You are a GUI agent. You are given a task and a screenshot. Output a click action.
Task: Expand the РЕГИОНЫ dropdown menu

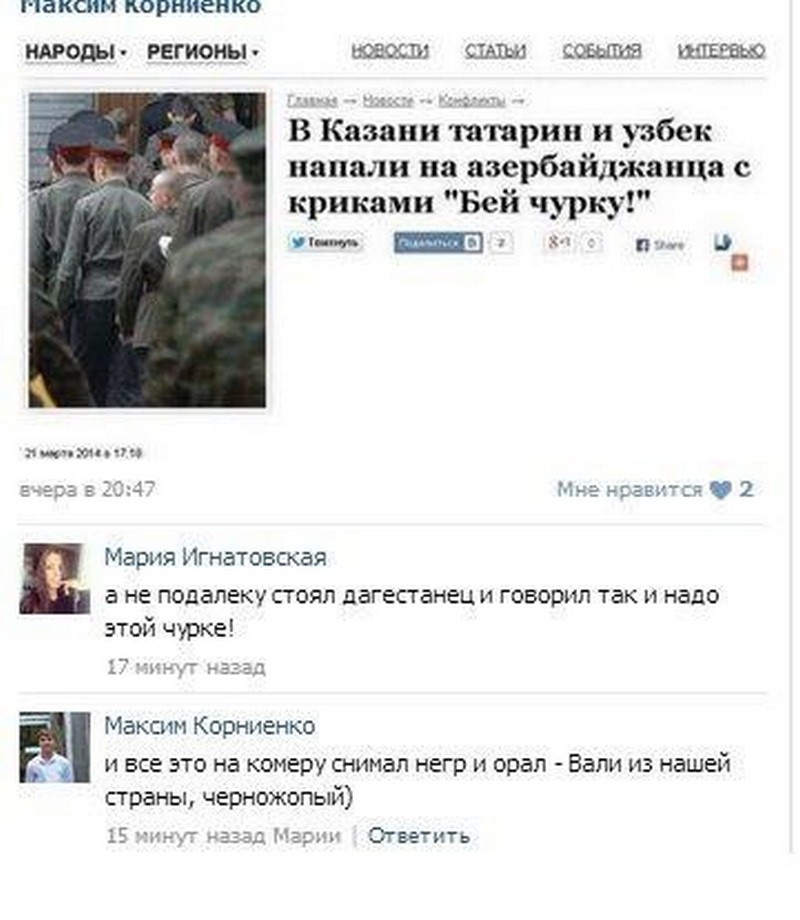coord(202,52)
